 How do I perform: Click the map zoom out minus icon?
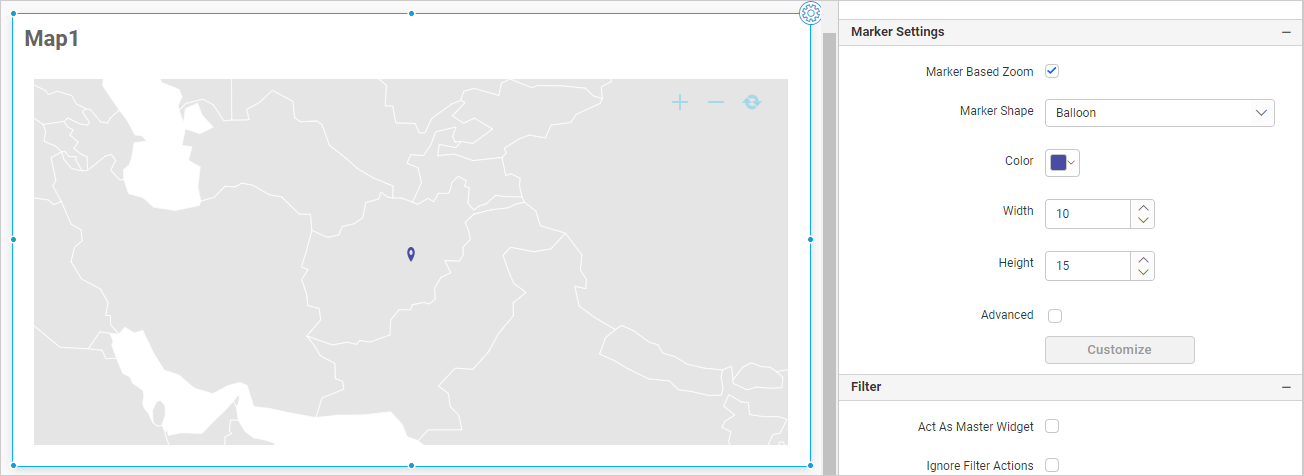coord(716,102)
